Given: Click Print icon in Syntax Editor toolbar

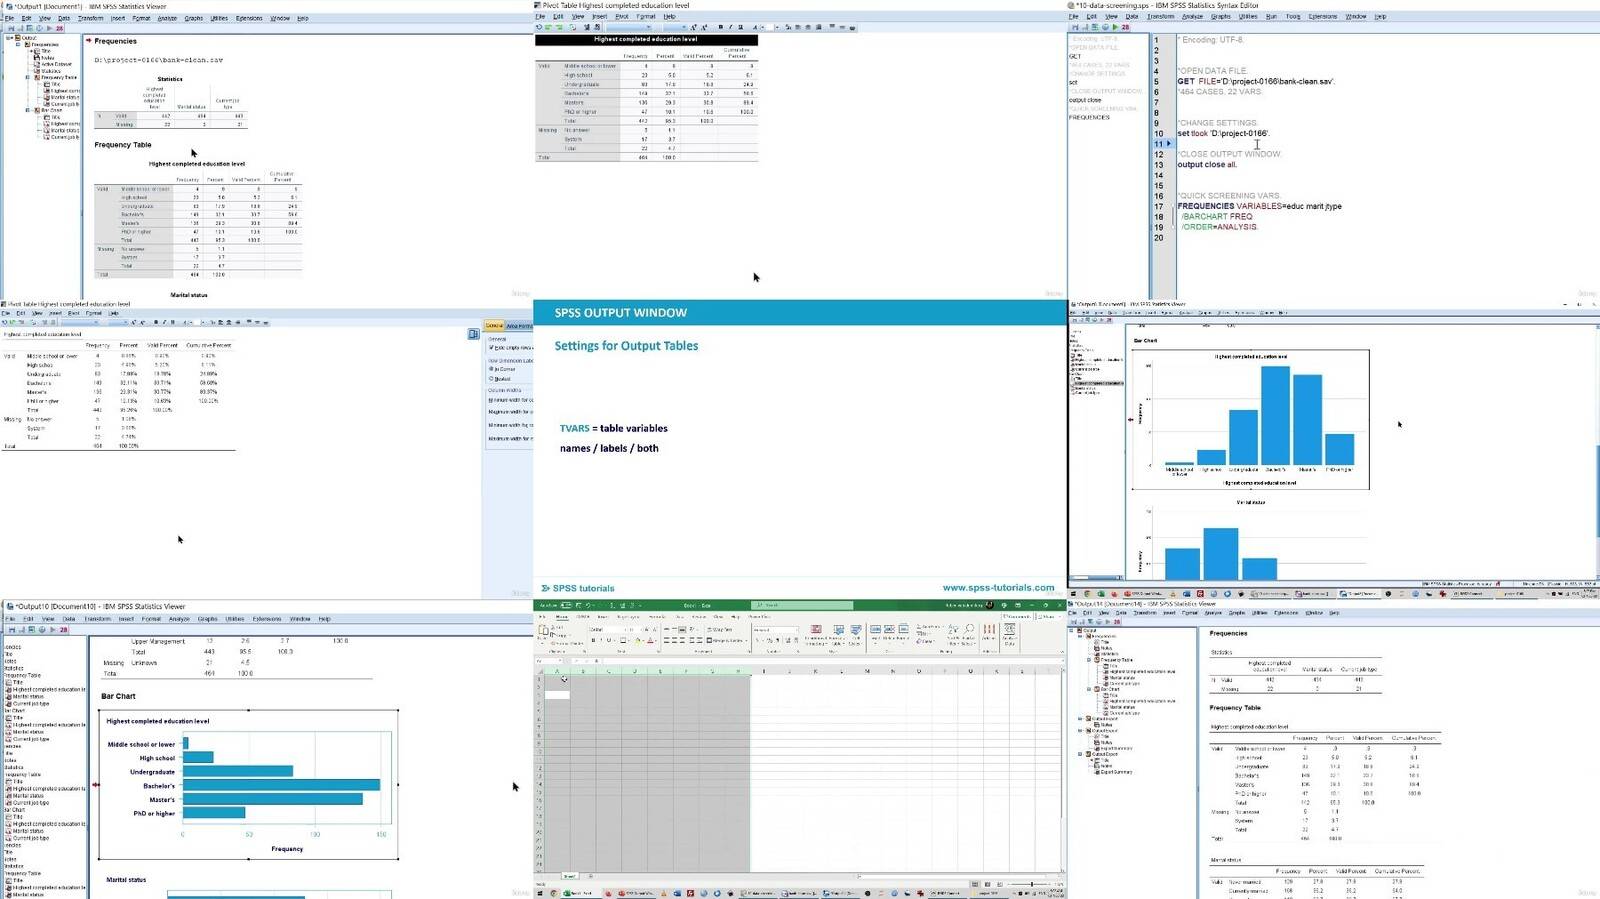Looking at the screenshot, I should click(1087, 27).
